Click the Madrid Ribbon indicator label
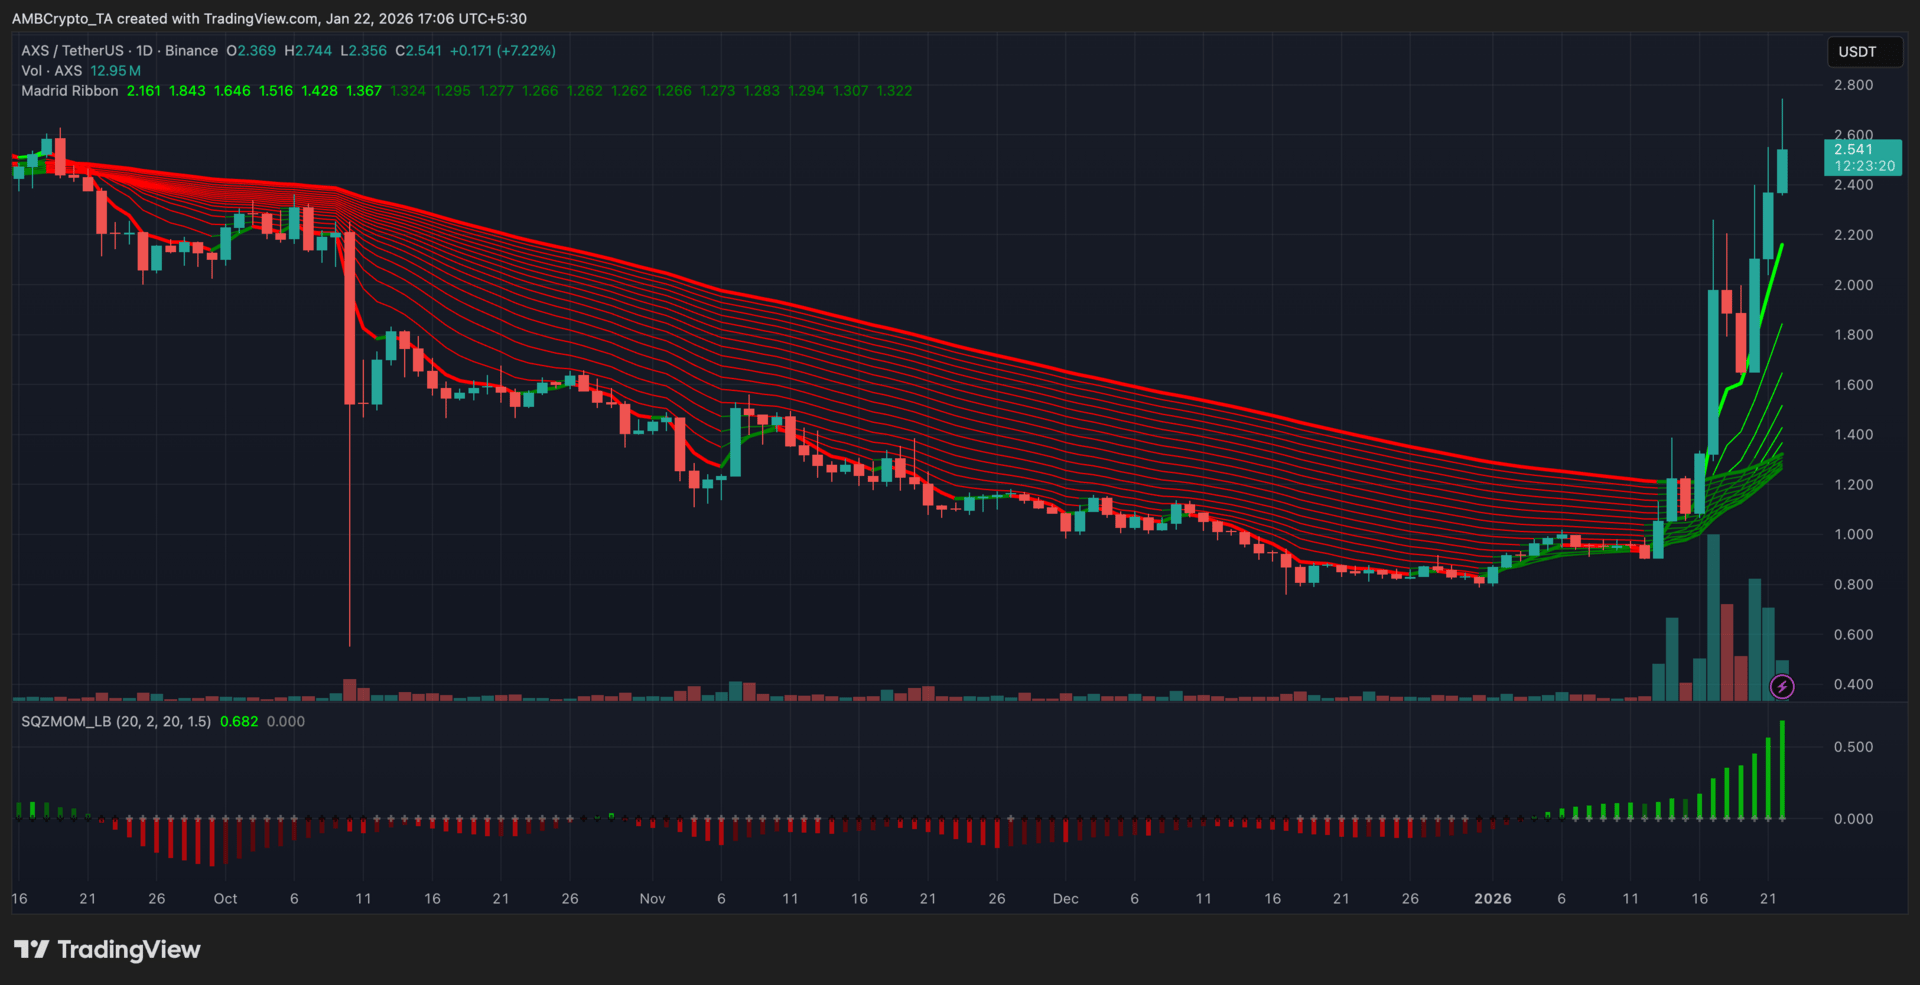This screenshot has height=985, width=1920. [x=70, y=91]
